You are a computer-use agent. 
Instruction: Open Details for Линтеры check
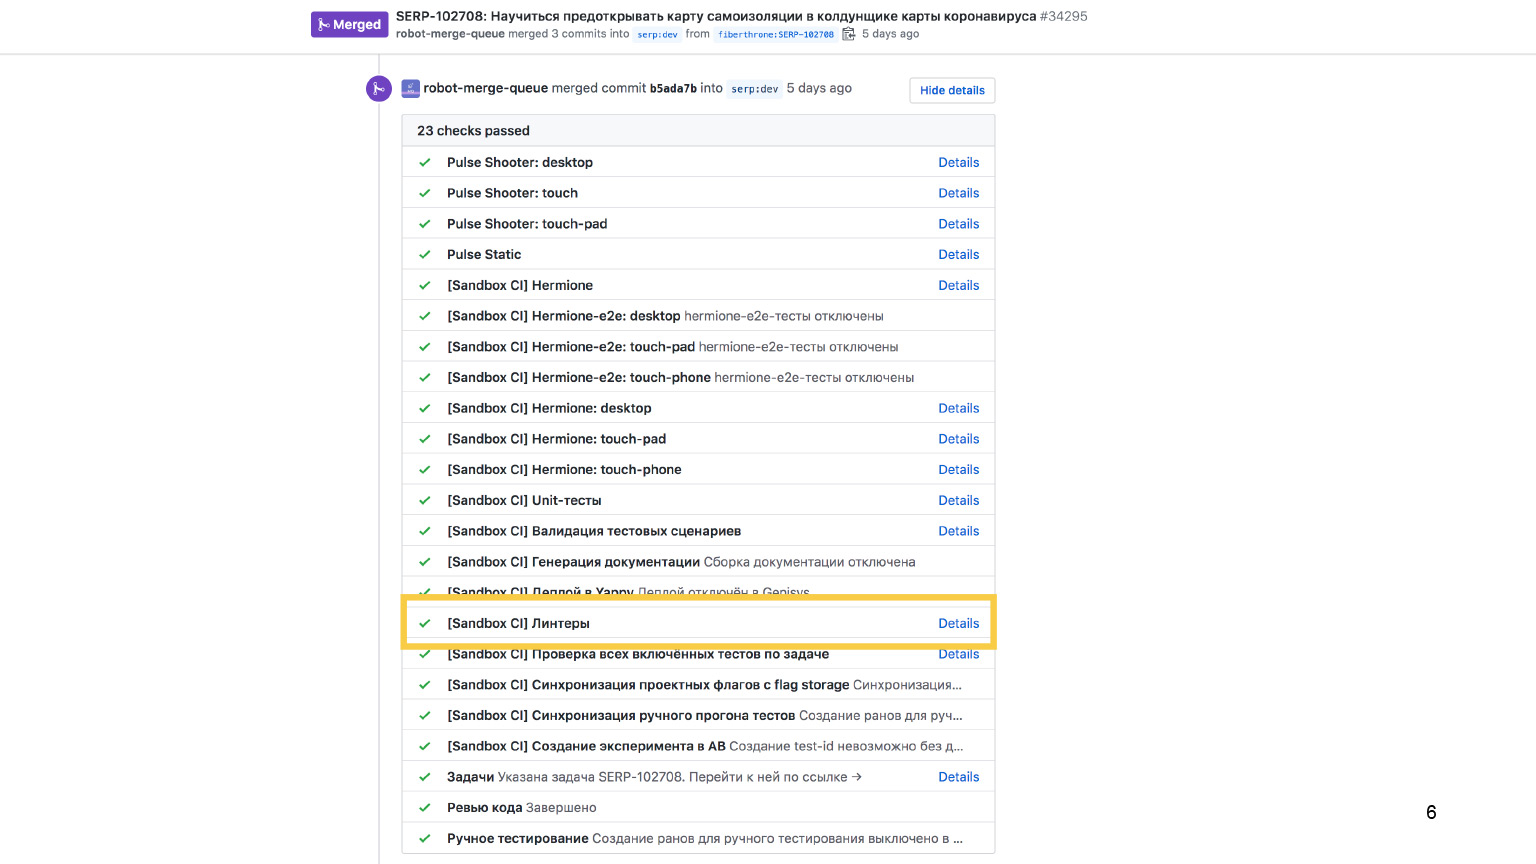coord(958,623)
